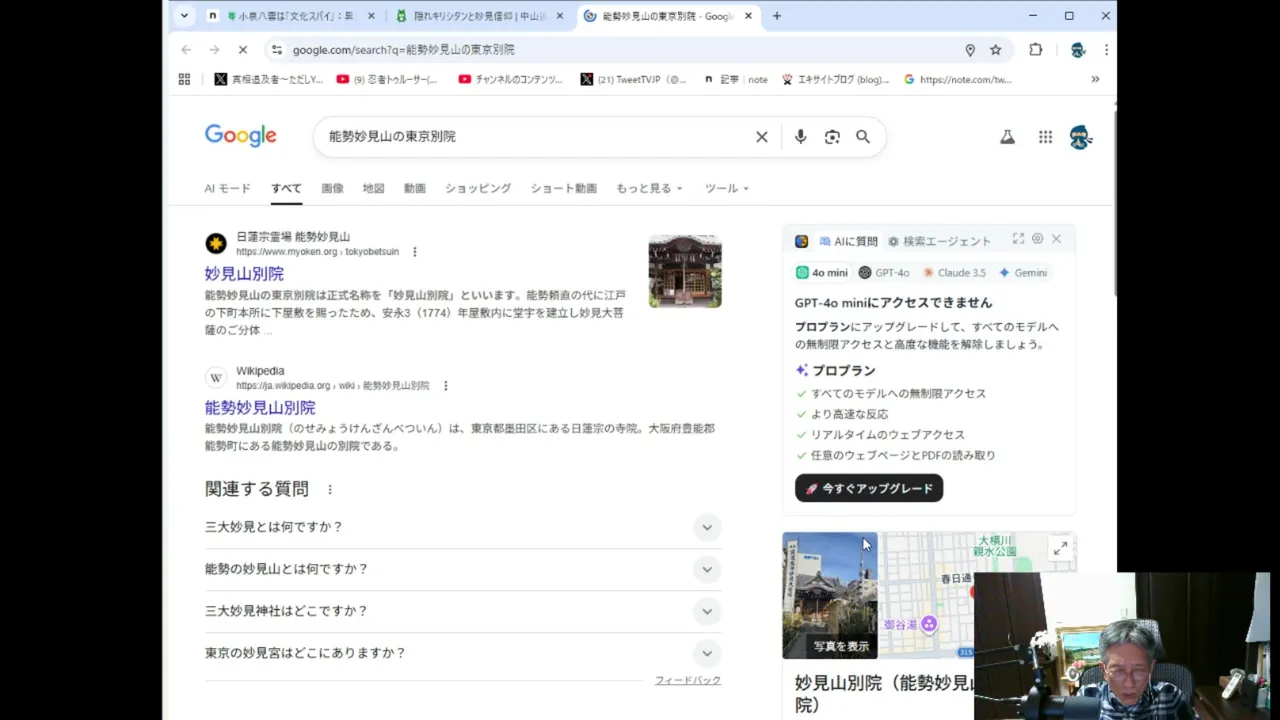The width and height of the screenshot is (1280, 720).
Task: Switch to the 小泉八雲は「文化スパイ」 tab
Action: (291, 16)
